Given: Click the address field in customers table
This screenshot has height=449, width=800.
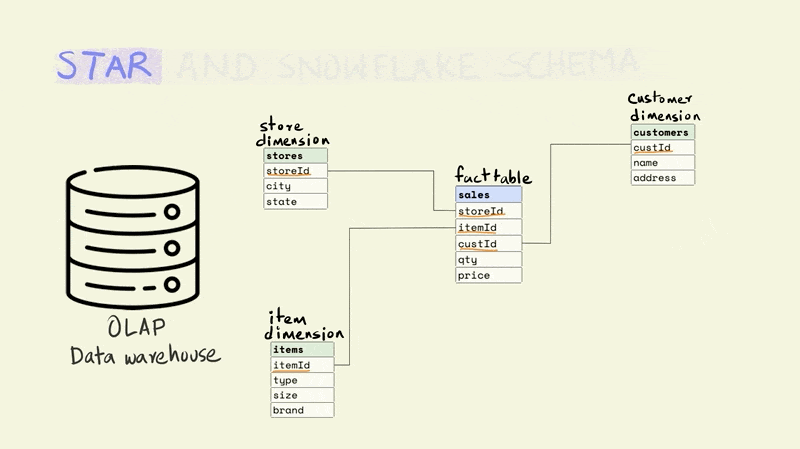Looking at the screenshot, I should [x=662, y=178].
